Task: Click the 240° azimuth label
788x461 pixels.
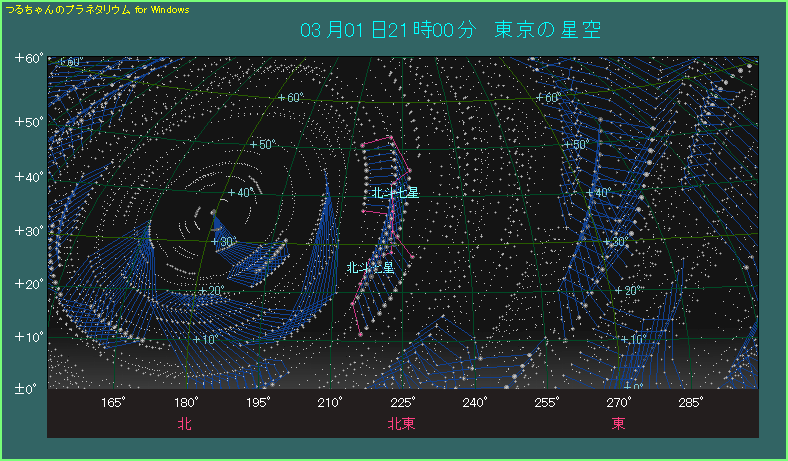Action: coord(475,402)
